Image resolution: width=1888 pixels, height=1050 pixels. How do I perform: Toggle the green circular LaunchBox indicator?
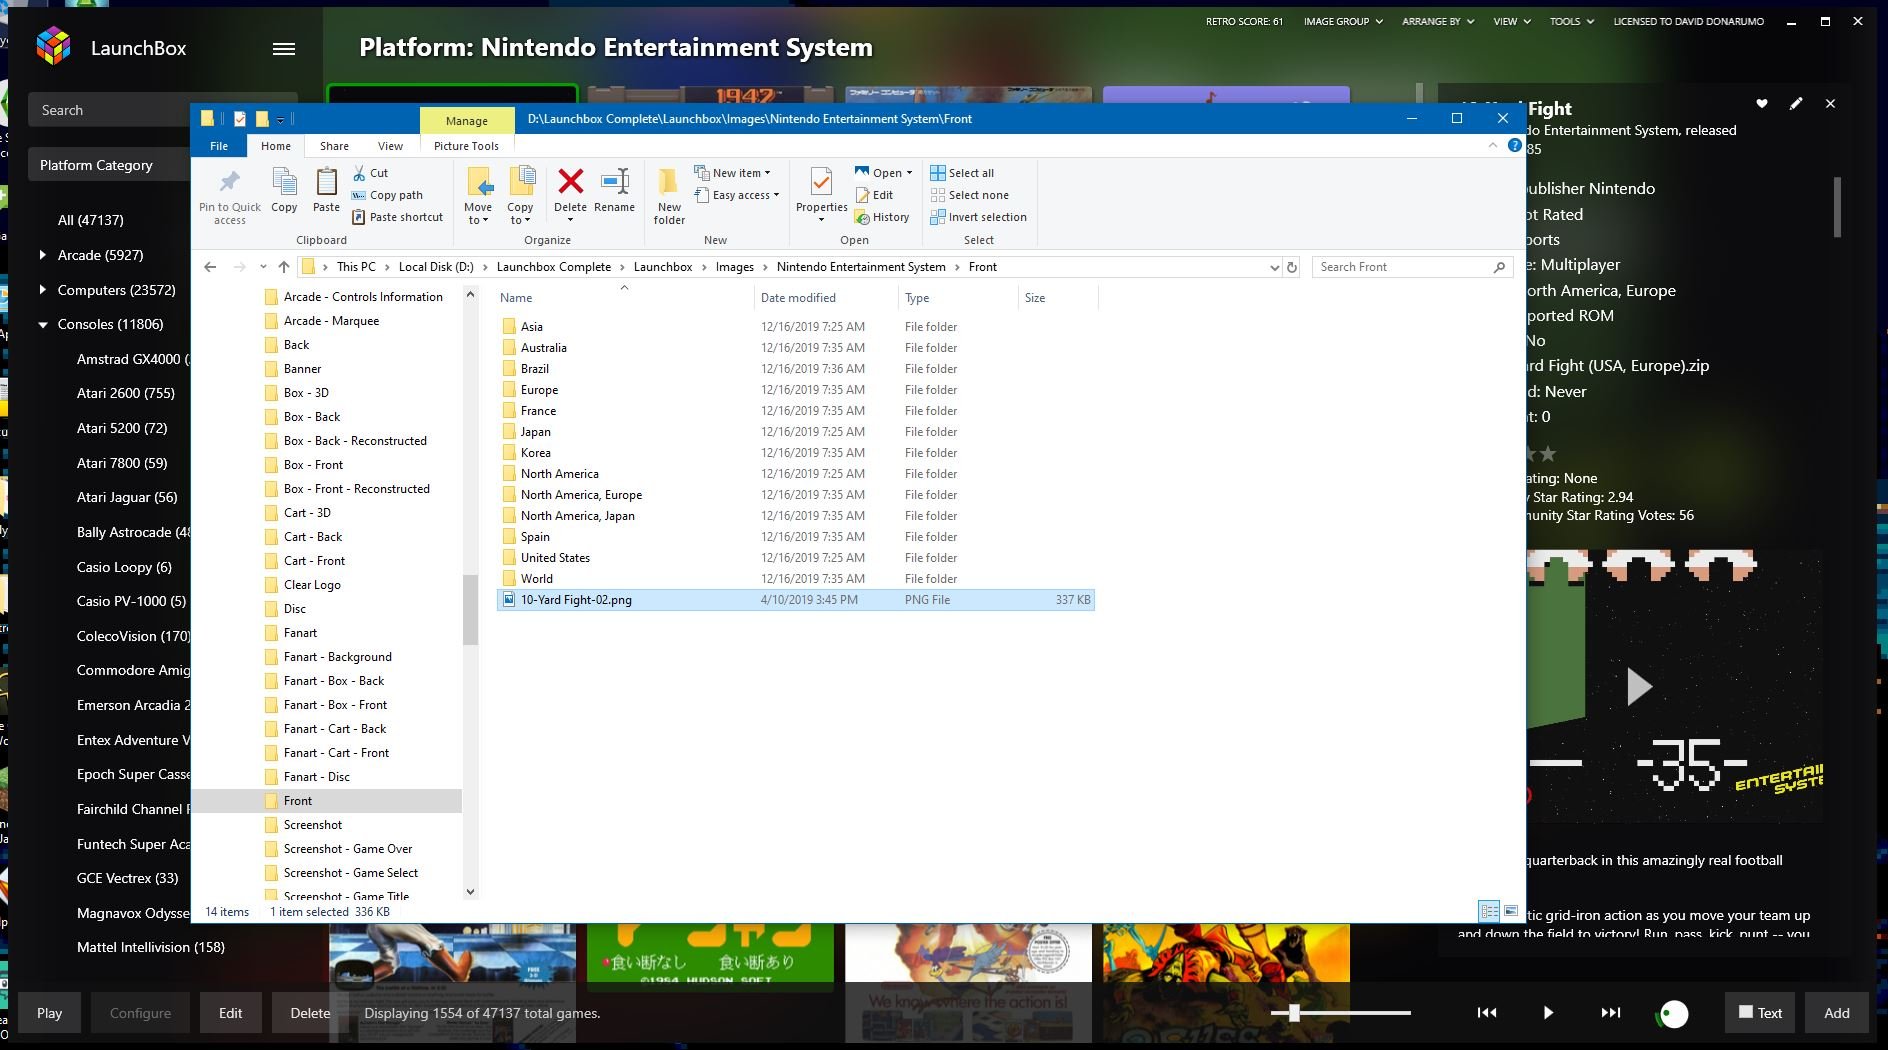(1673, 1013)
